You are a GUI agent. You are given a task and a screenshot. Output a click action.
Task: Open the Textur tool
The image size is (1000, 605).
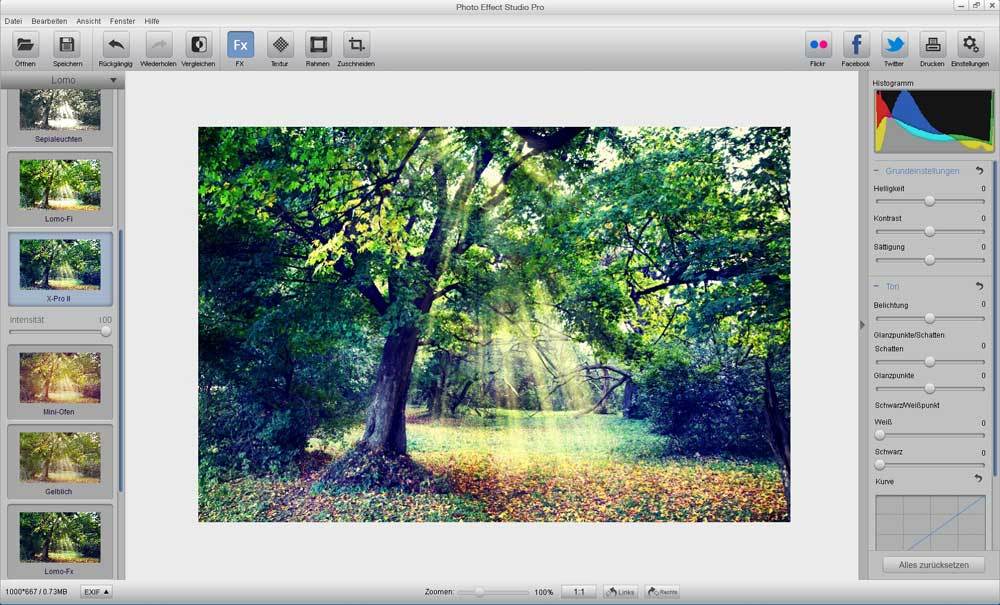280,45
